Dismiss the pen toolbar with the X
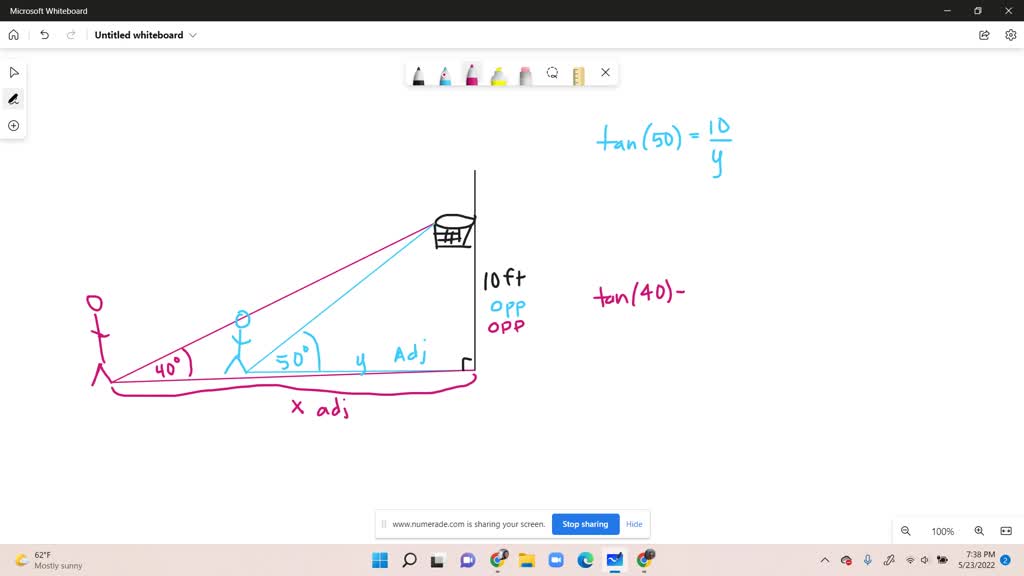Image resolution: width=1024 pixels, height=576 pixels. tap(605, 72)
